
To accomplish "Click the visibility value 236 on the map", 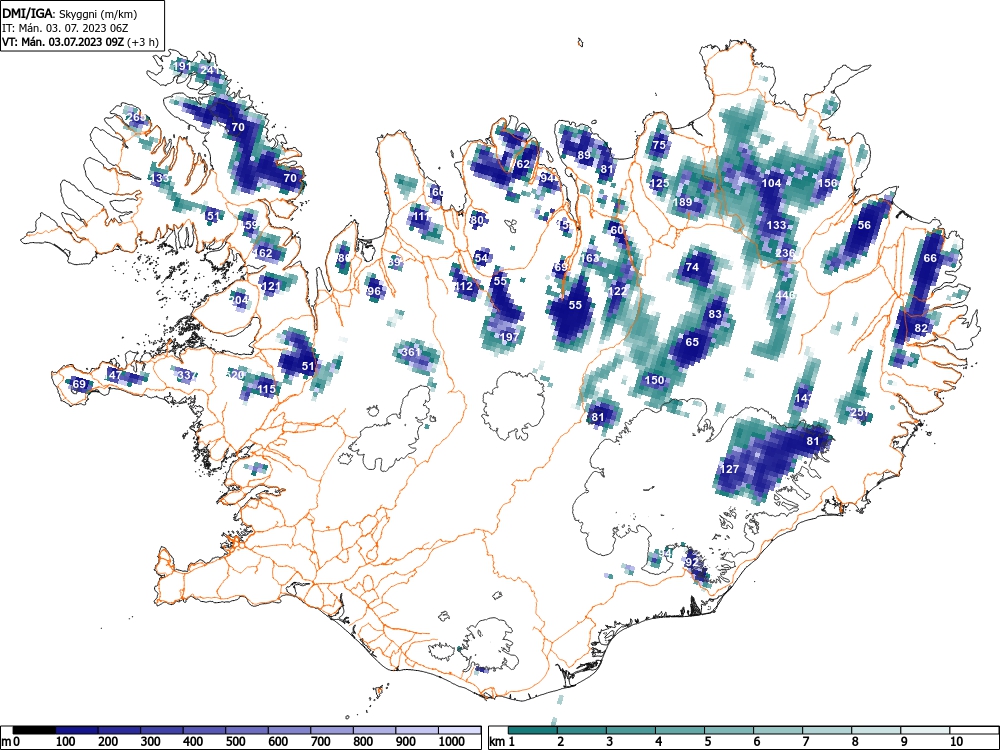I will 786,253.
